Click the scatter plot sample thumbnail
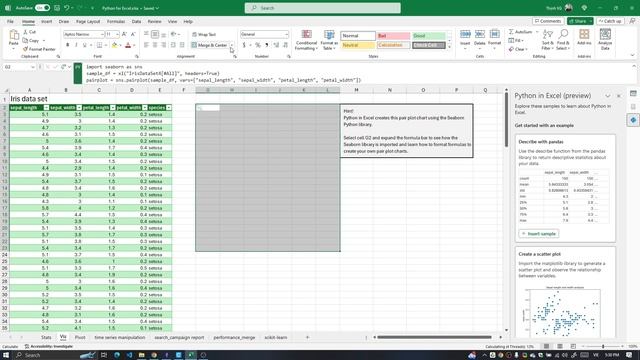Image resolution: width=640 pixels, height=360 pixels. [x=563, y=312]
